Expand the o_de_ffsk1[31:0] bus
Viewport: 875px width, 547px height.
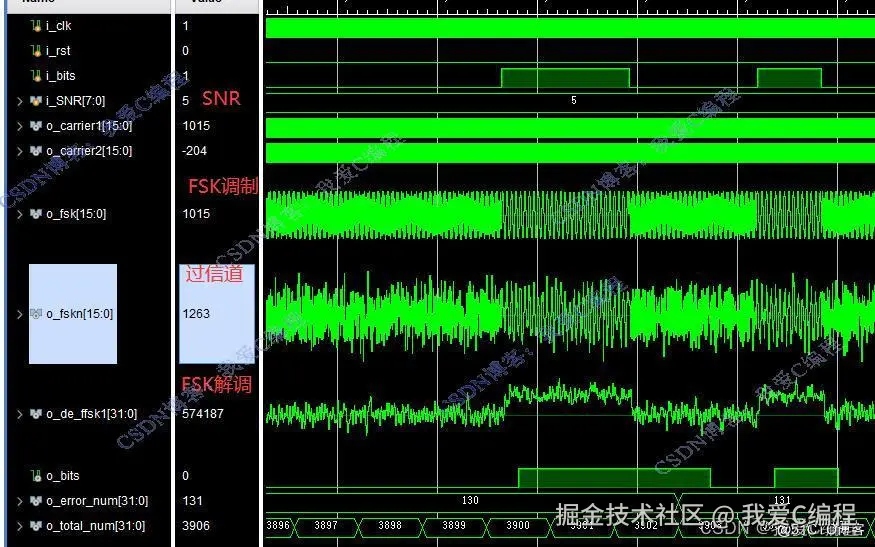[20, 414]
